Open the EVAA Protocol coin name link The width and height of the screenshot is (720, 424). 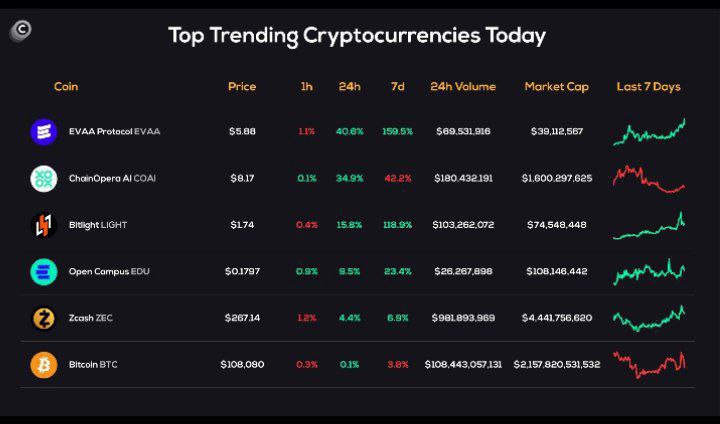(115, 131)
